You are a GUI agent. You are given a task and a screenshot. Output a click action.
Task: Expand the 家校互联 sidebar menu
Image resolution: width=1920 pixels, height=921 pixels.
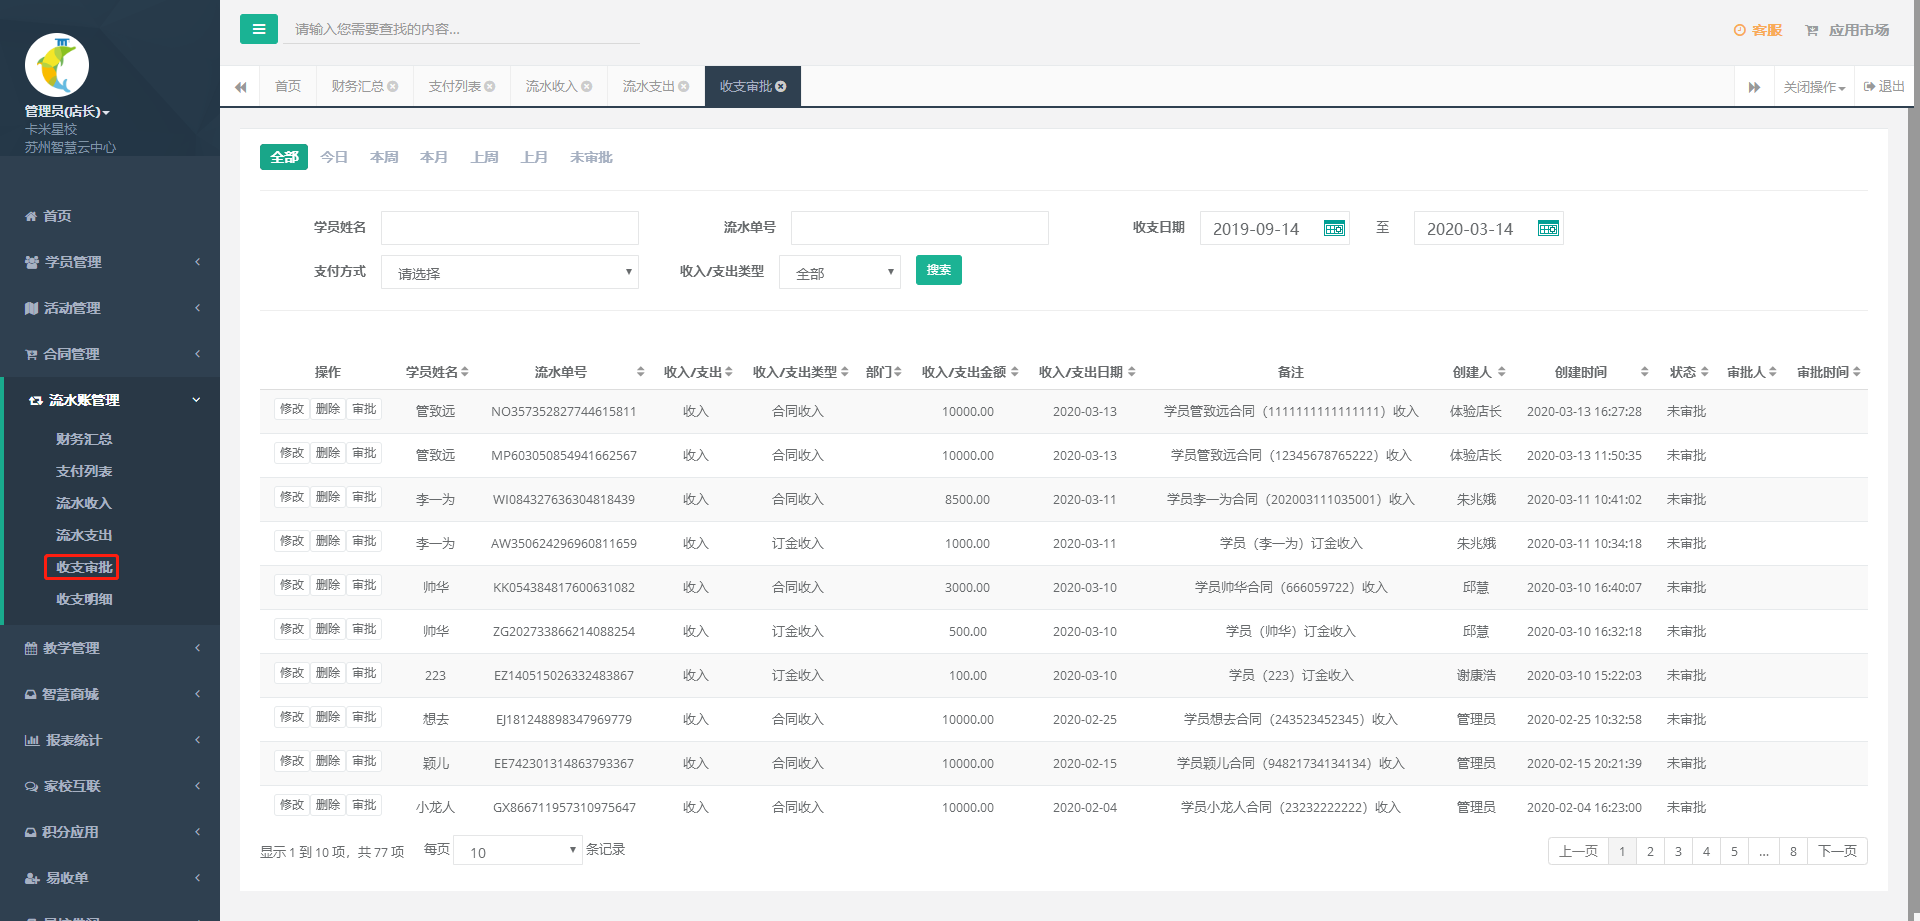tap(110, 786)
